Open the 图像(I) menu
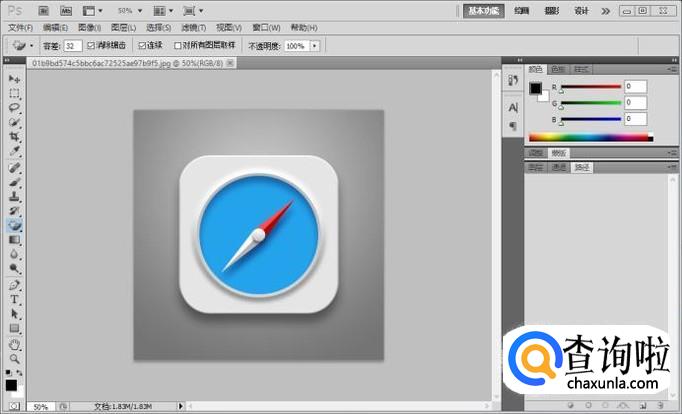Screen dimensions: 682x414 [90, 28]
